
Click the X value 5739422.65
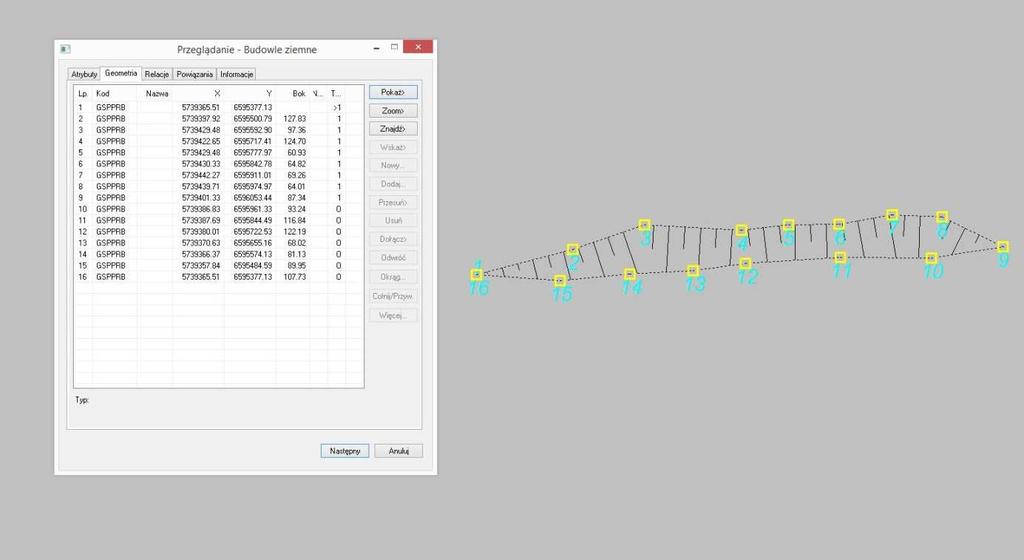(201, 141)
